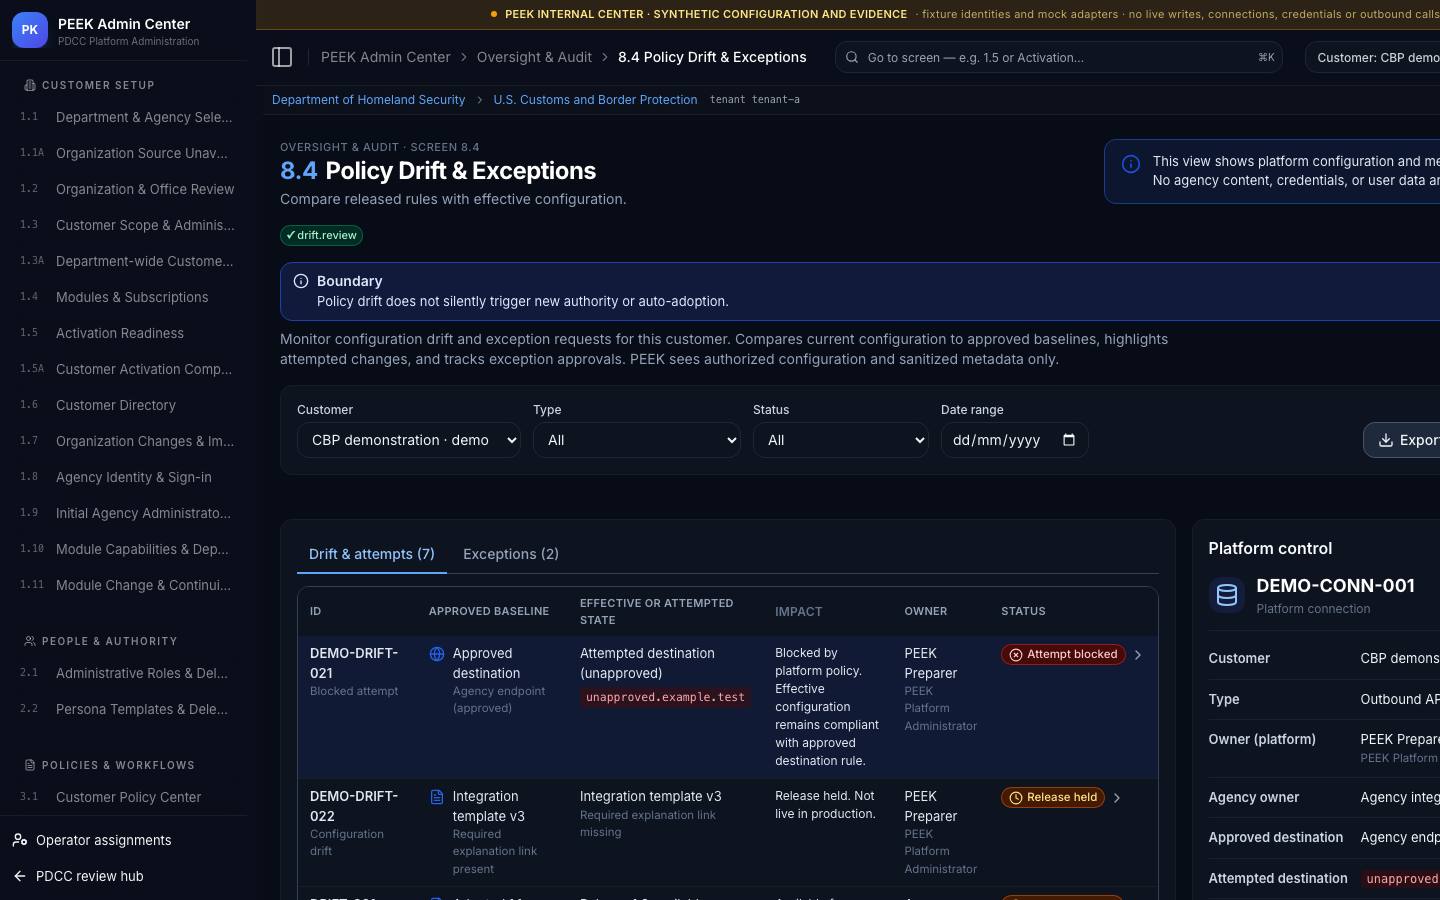
Task: Open Activation Readiness in sidebar
Action: (x=128, y=333)
